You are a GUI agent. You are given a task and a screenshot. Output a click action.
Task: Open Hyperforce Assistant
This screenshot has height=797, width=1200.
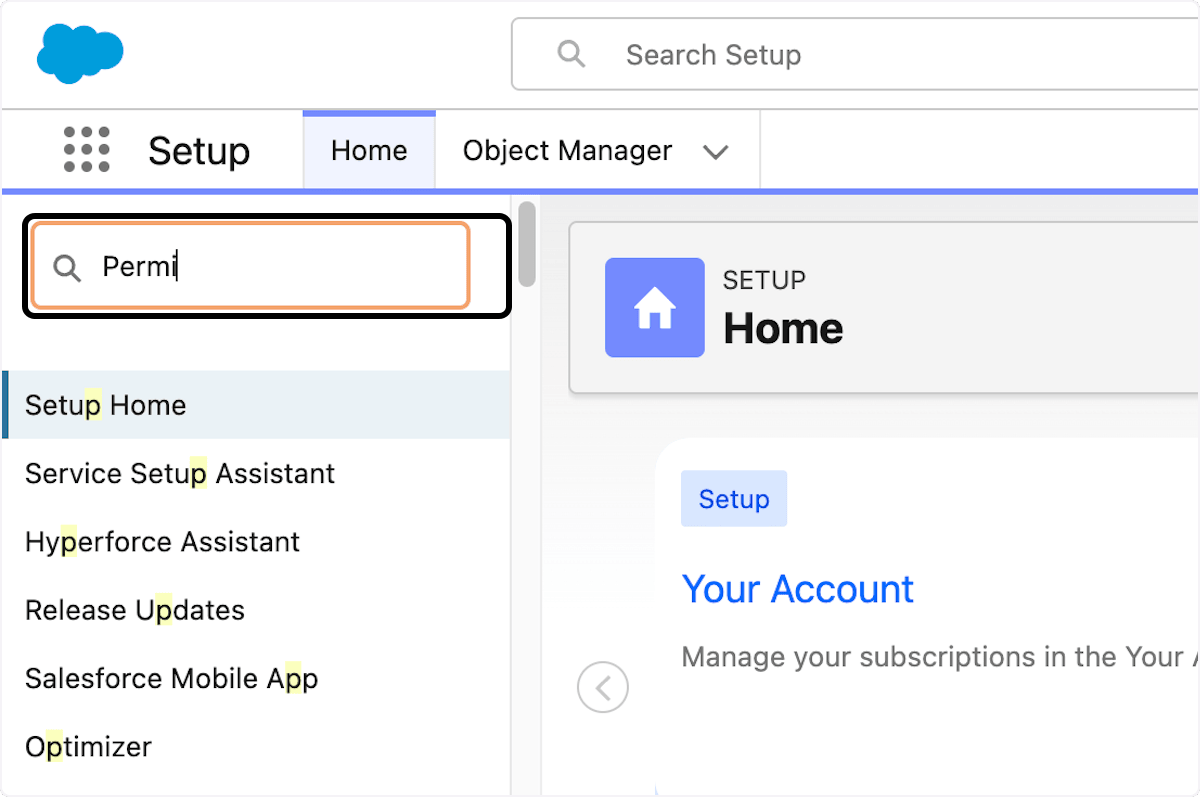coord(162,541)
